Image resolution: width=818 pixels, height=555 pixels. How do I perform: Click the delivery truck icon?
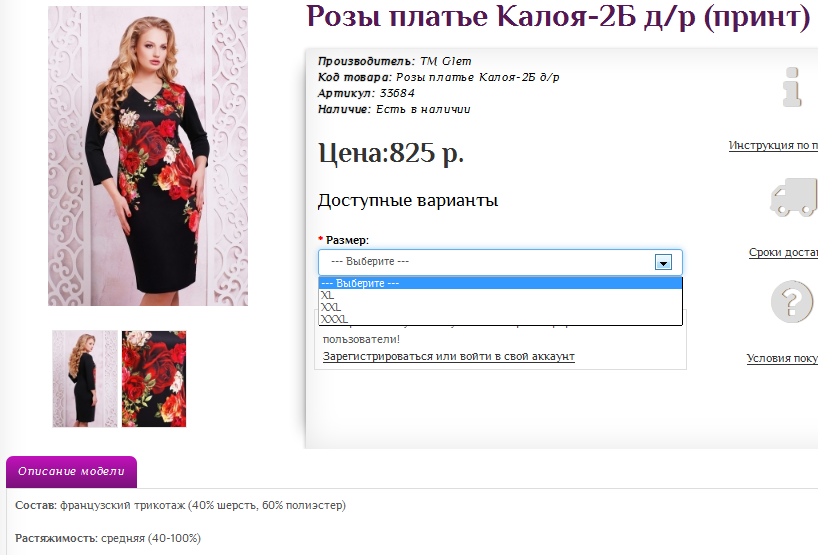794,197
